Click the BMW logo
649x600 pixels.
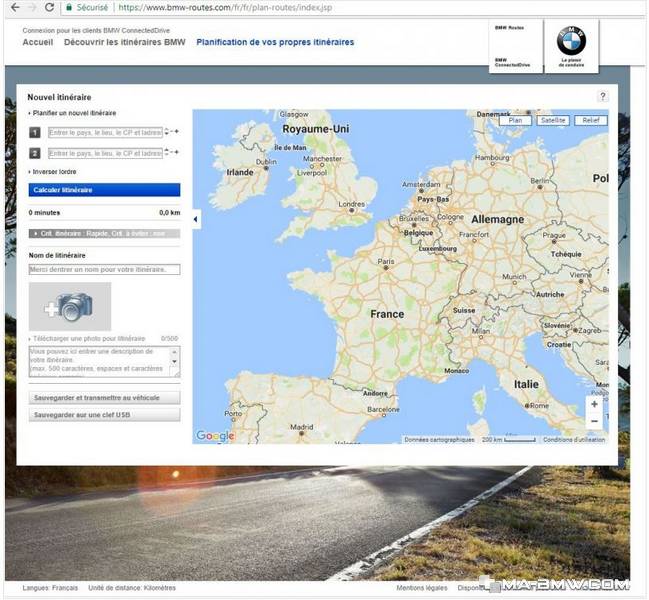point(571,41)
